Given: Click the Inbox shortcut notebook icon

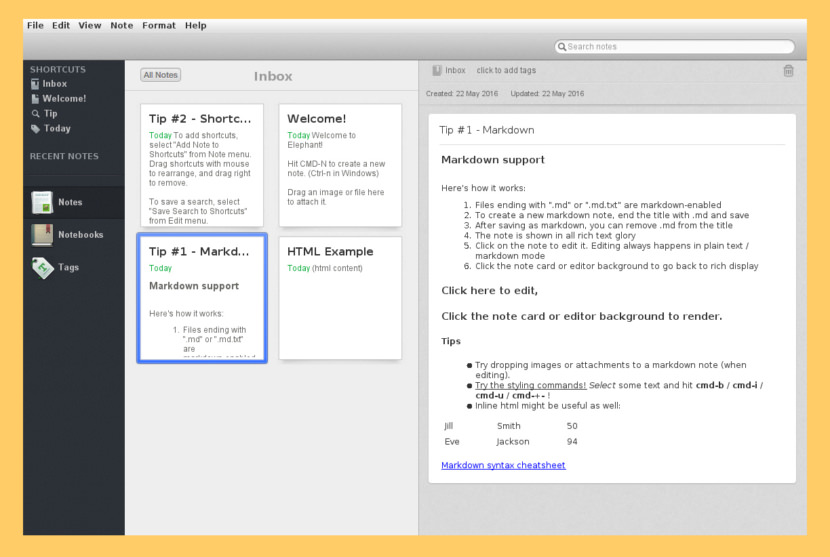Looking at the screenshot, I should click(35, 84).
